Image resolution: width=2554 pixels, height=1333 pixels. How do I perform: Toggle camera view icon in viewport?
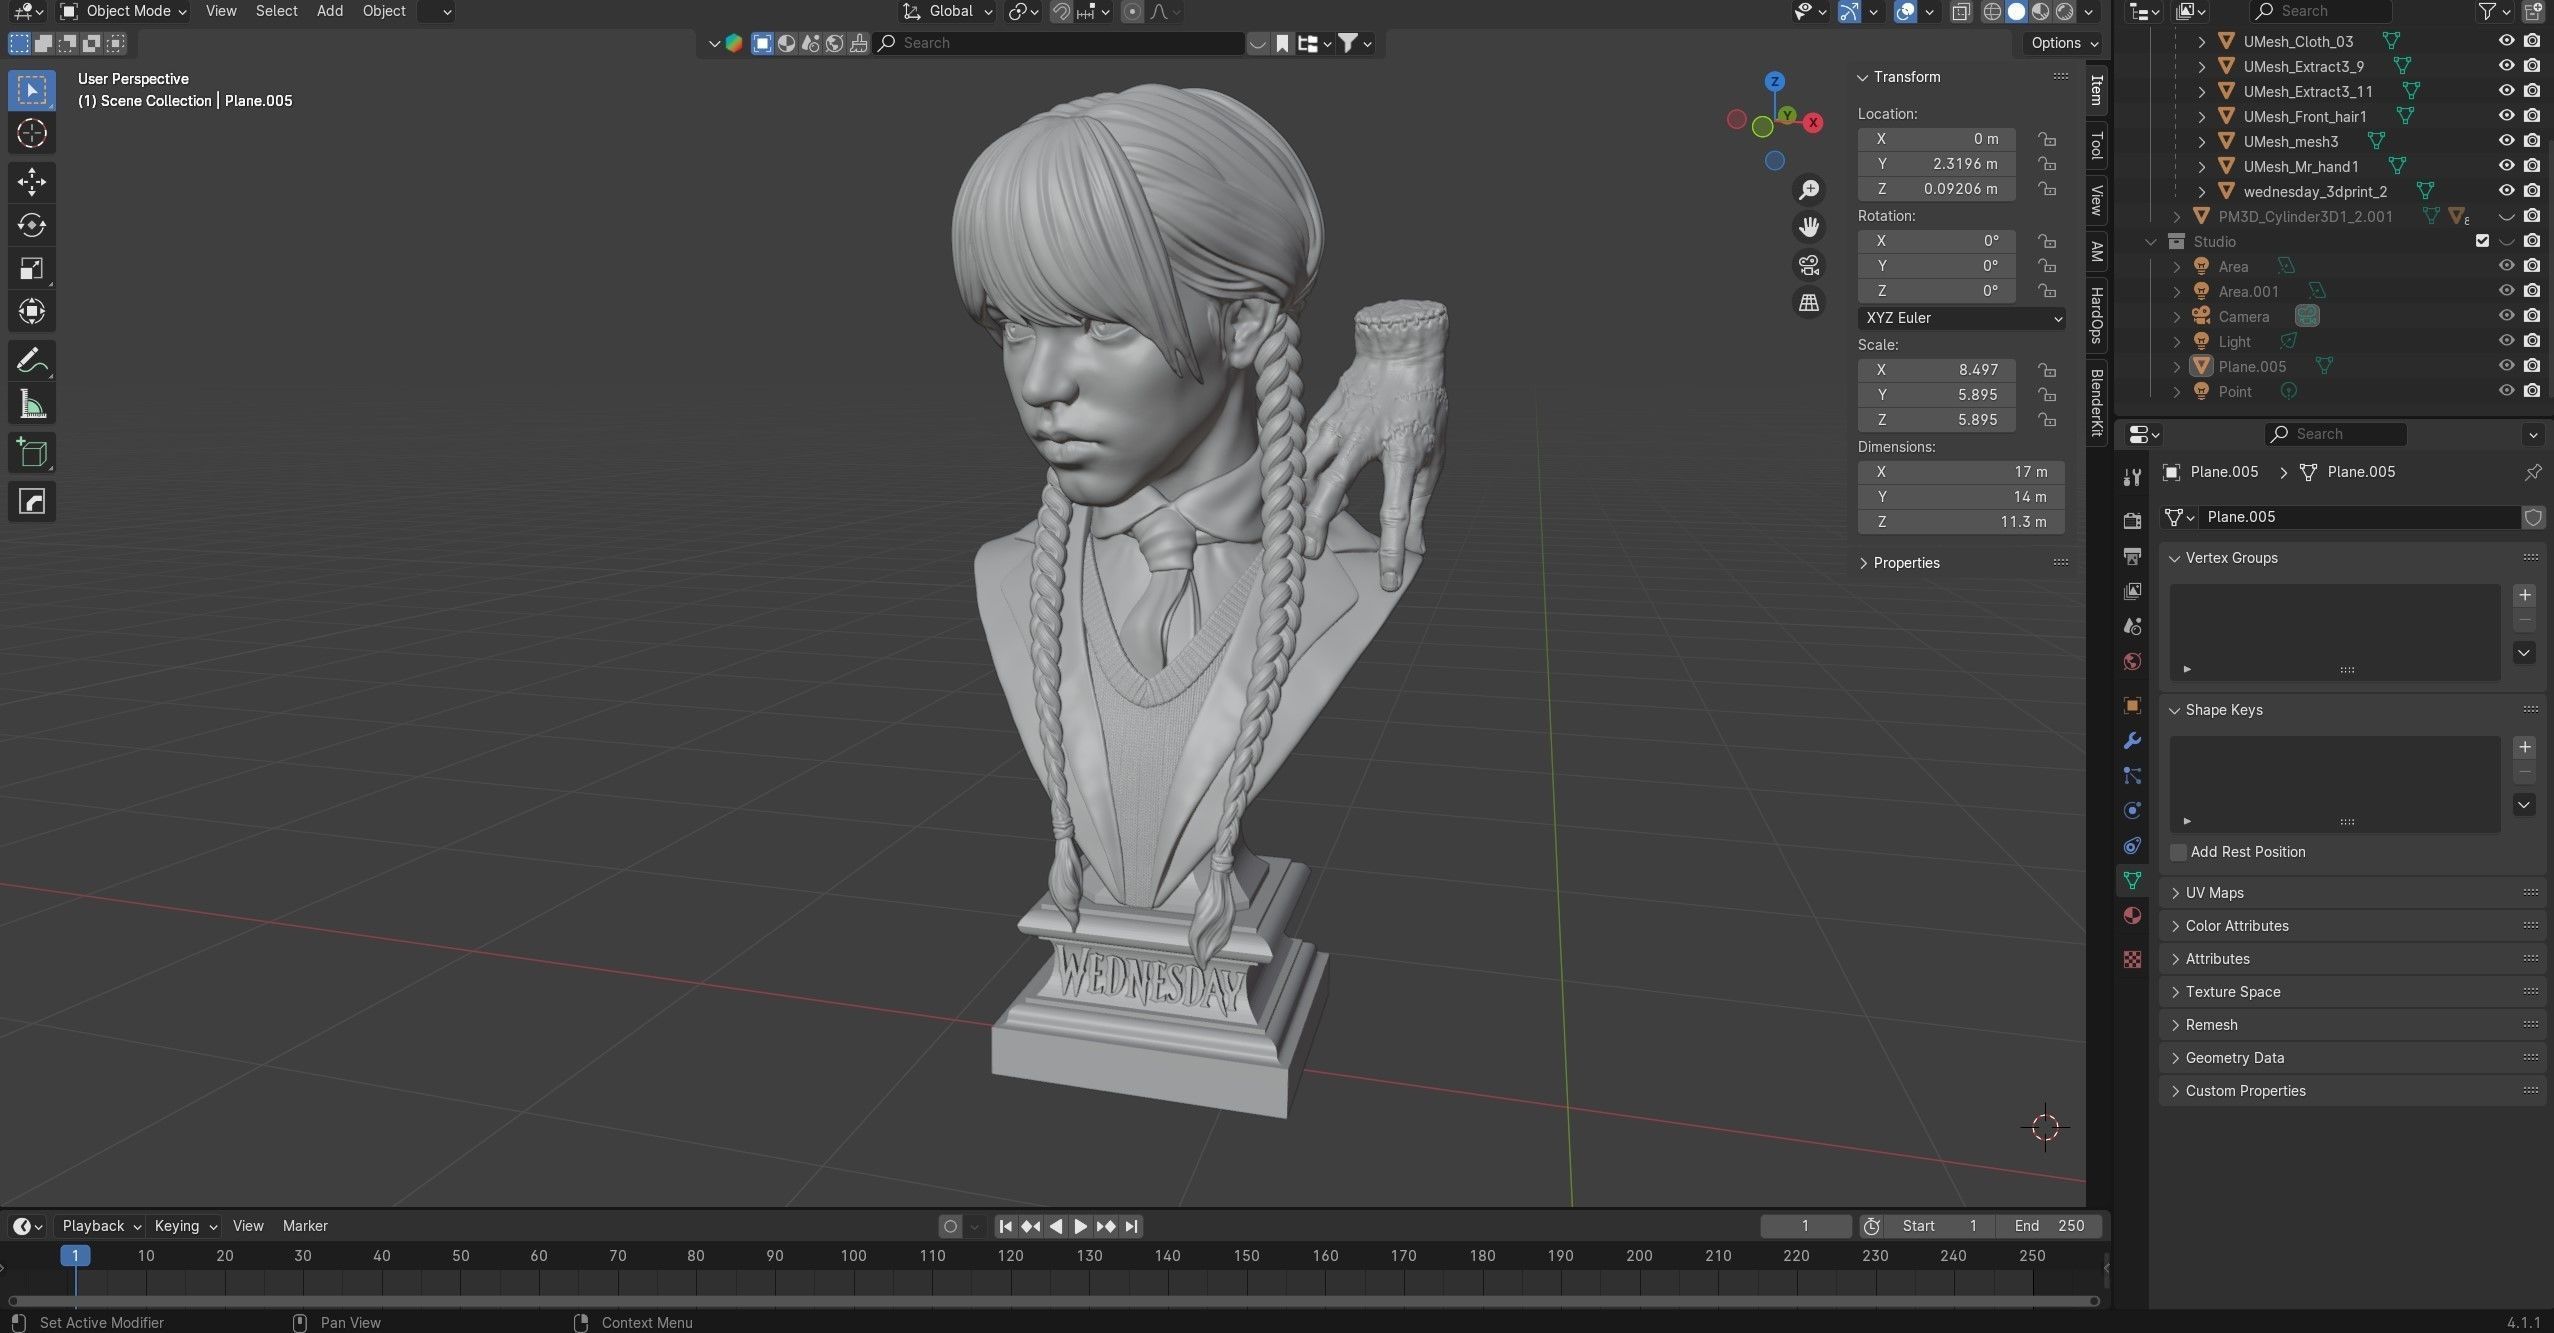pos(1809,265)
